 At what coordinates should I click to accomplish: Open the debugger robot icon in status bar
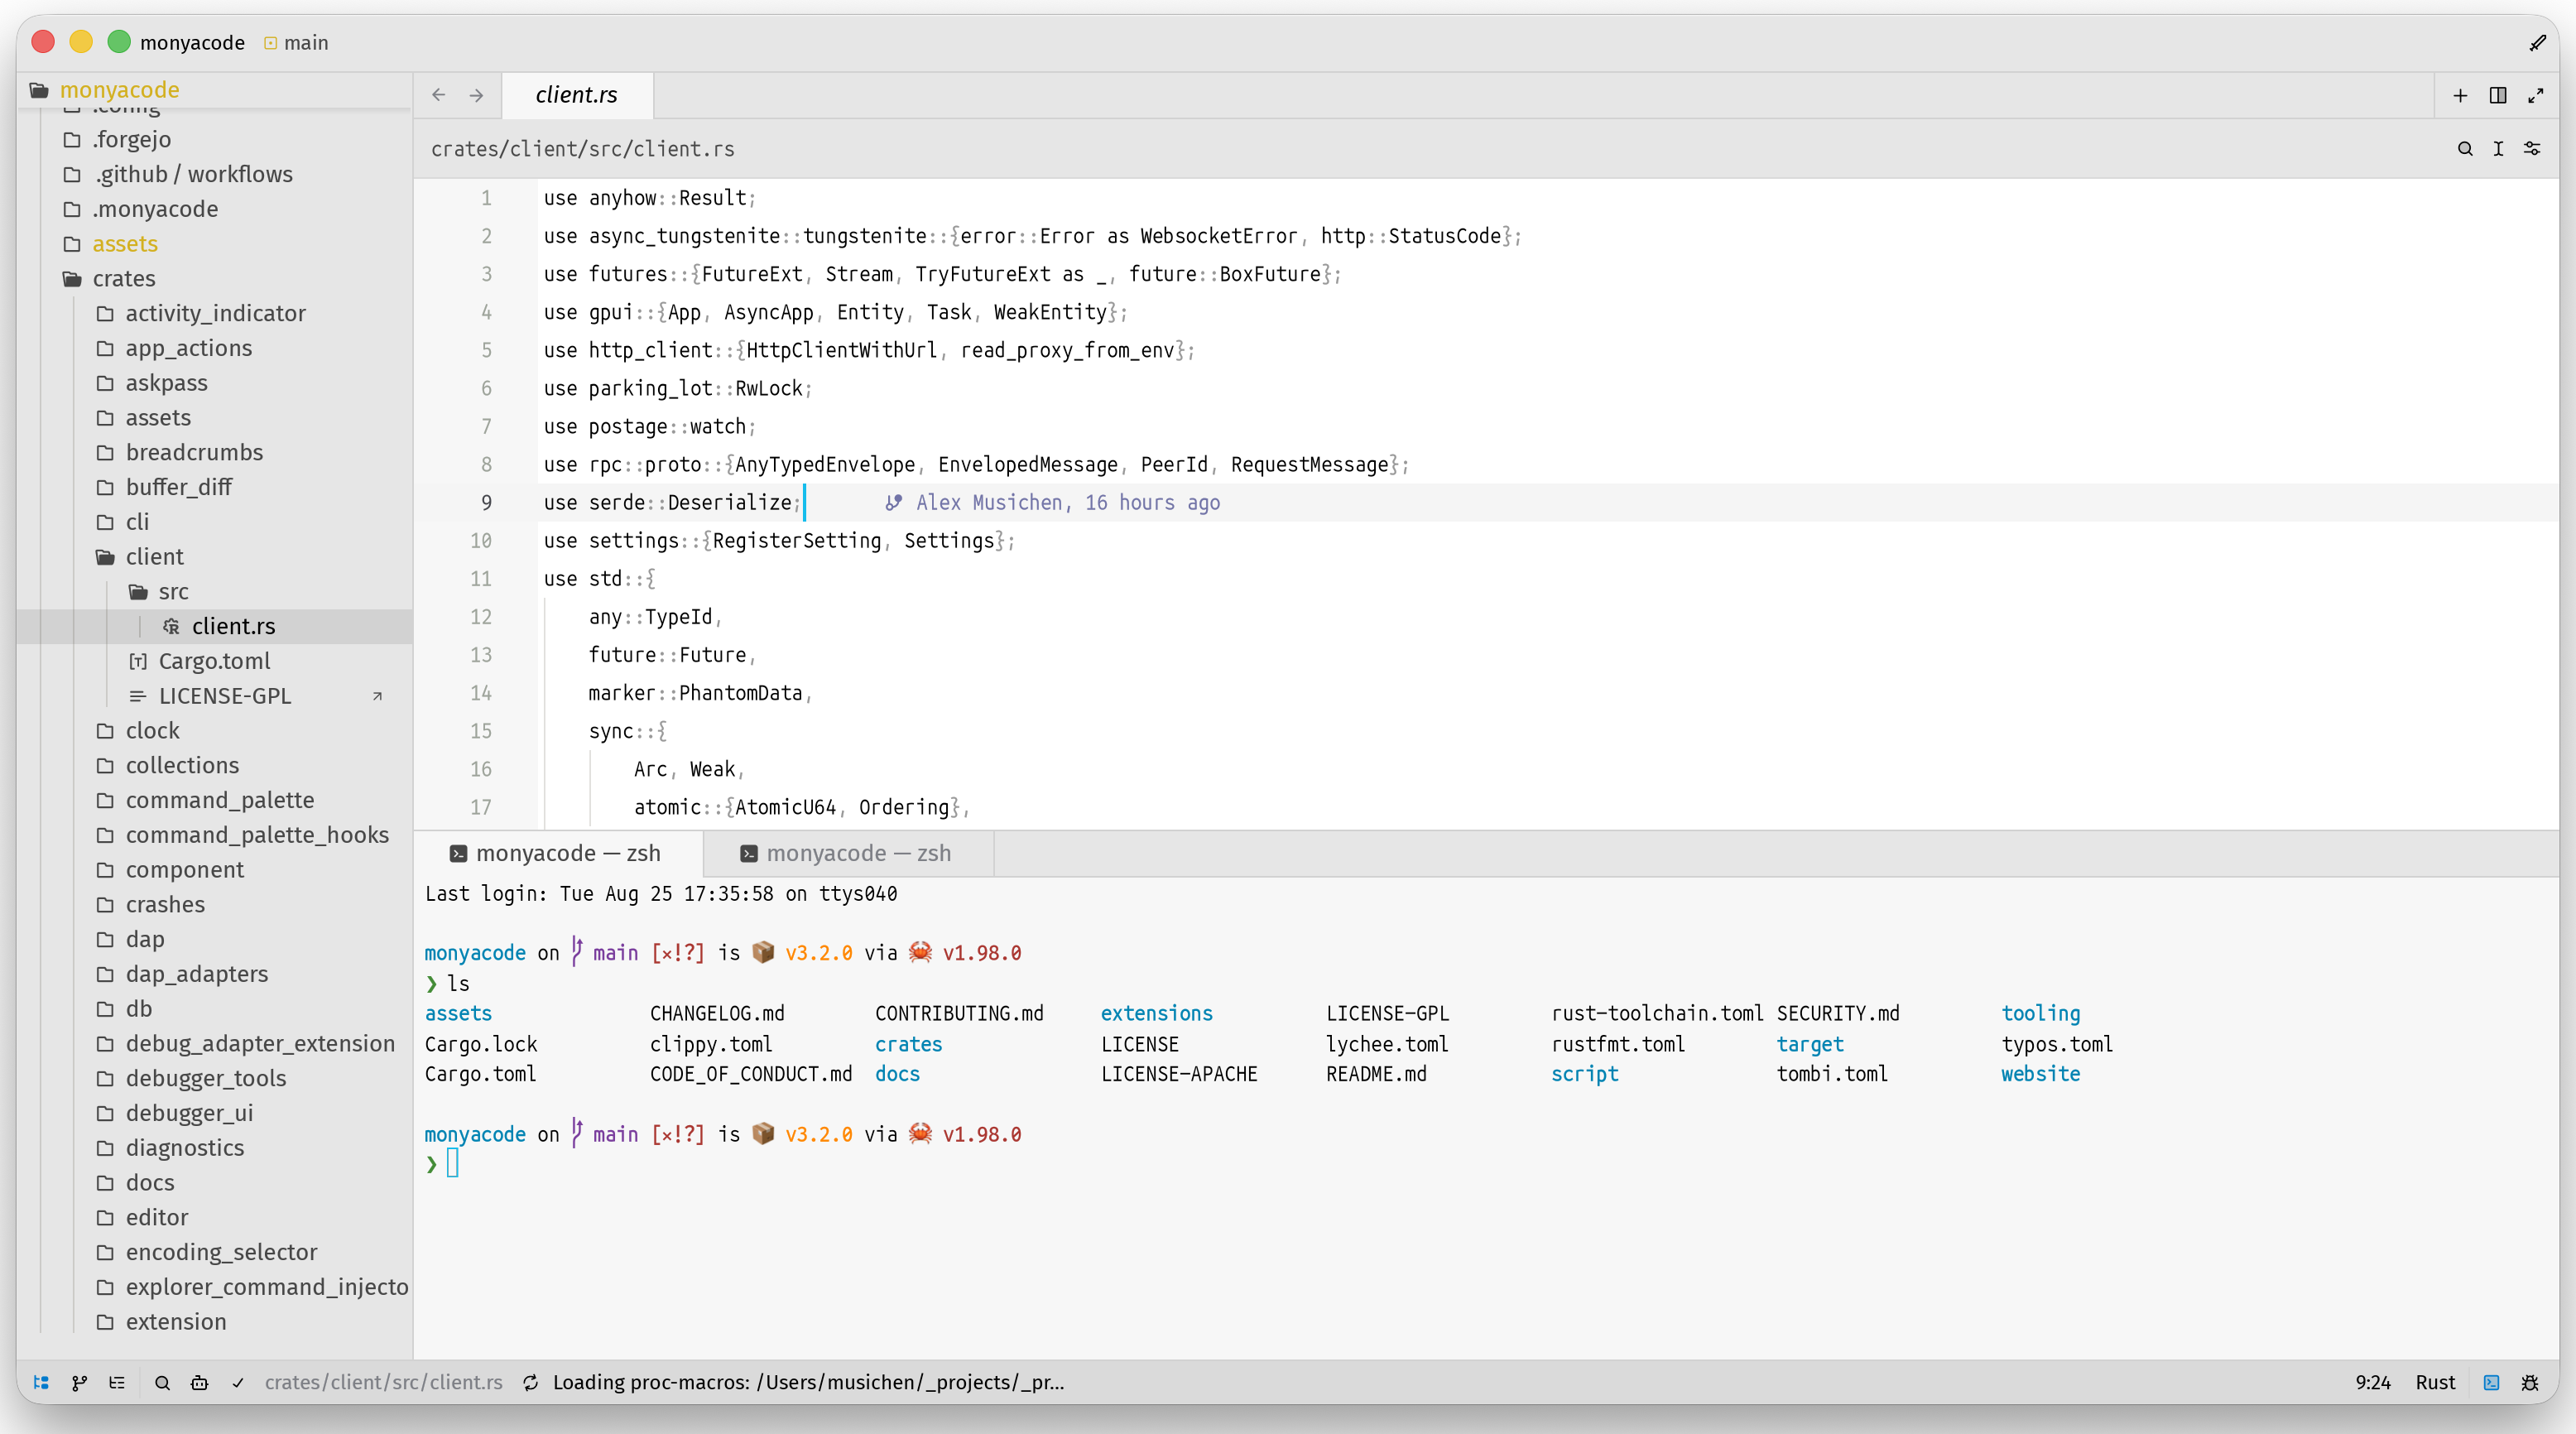[x=200, y=1382]
